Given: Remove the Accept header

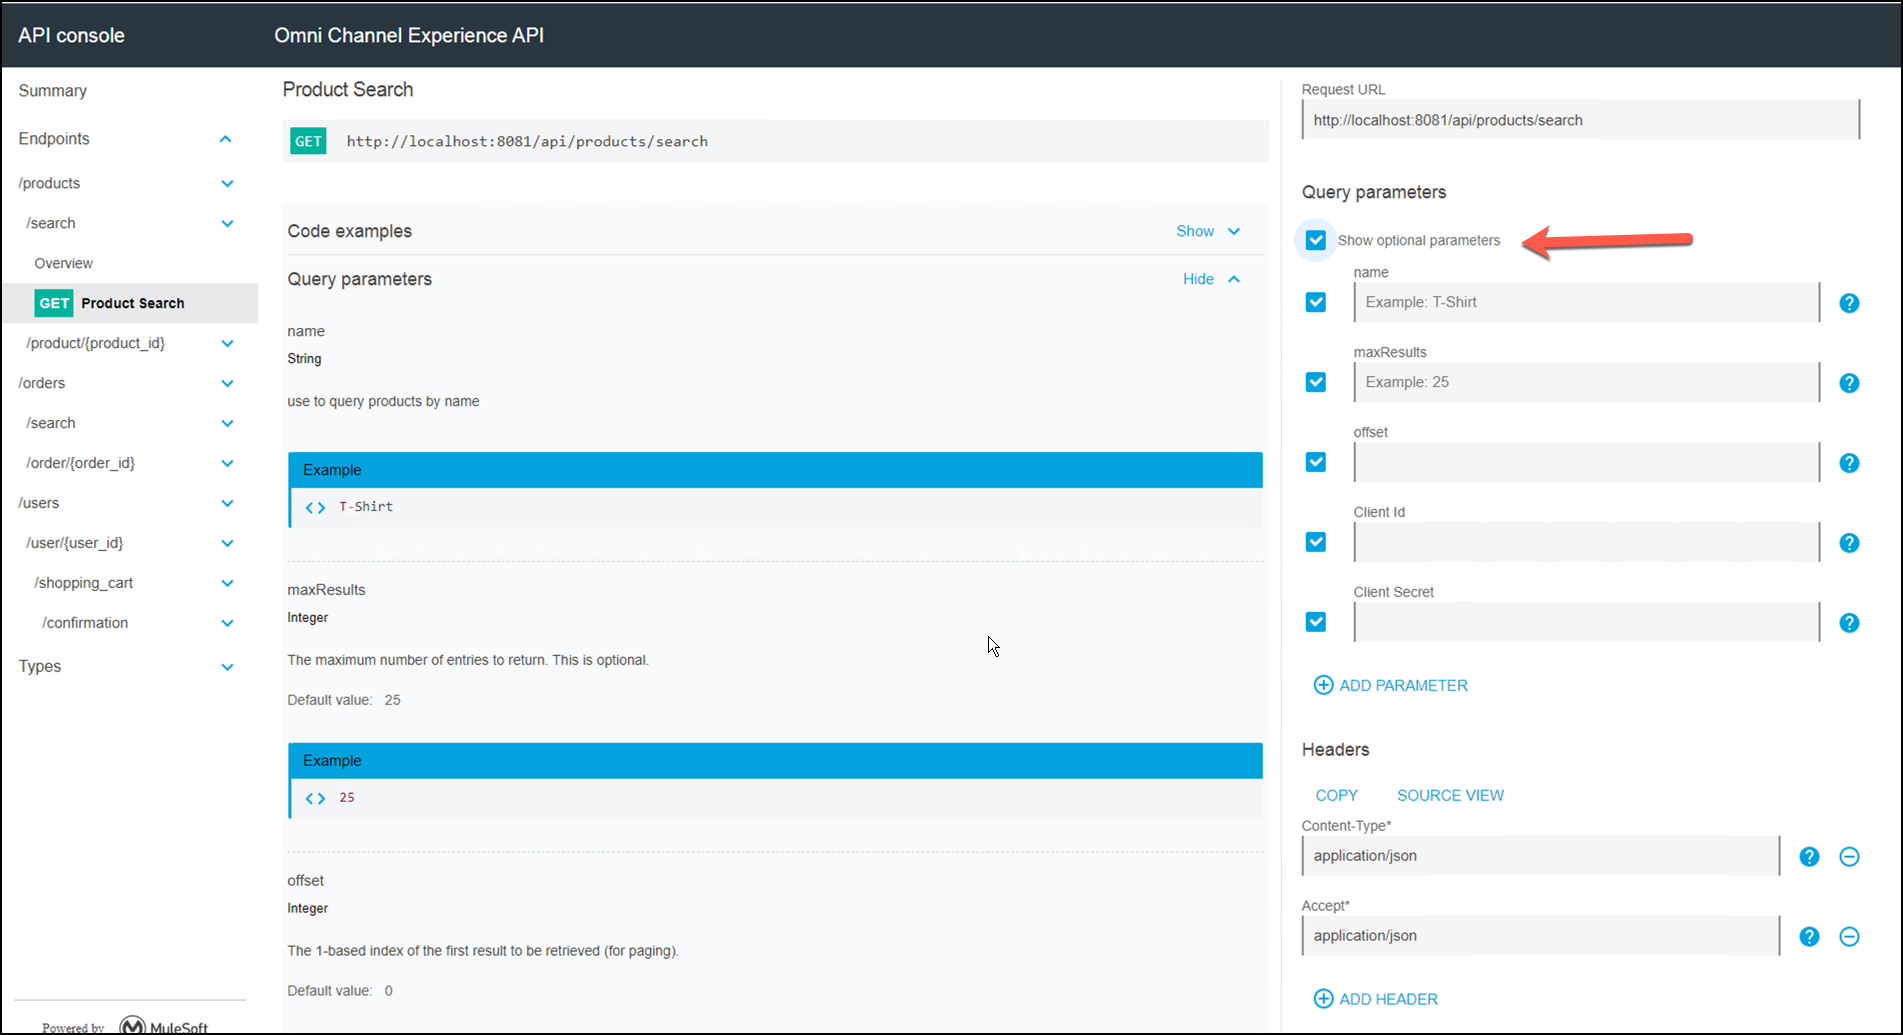Looking at the screenshot, I should [x=1849, y=937].
